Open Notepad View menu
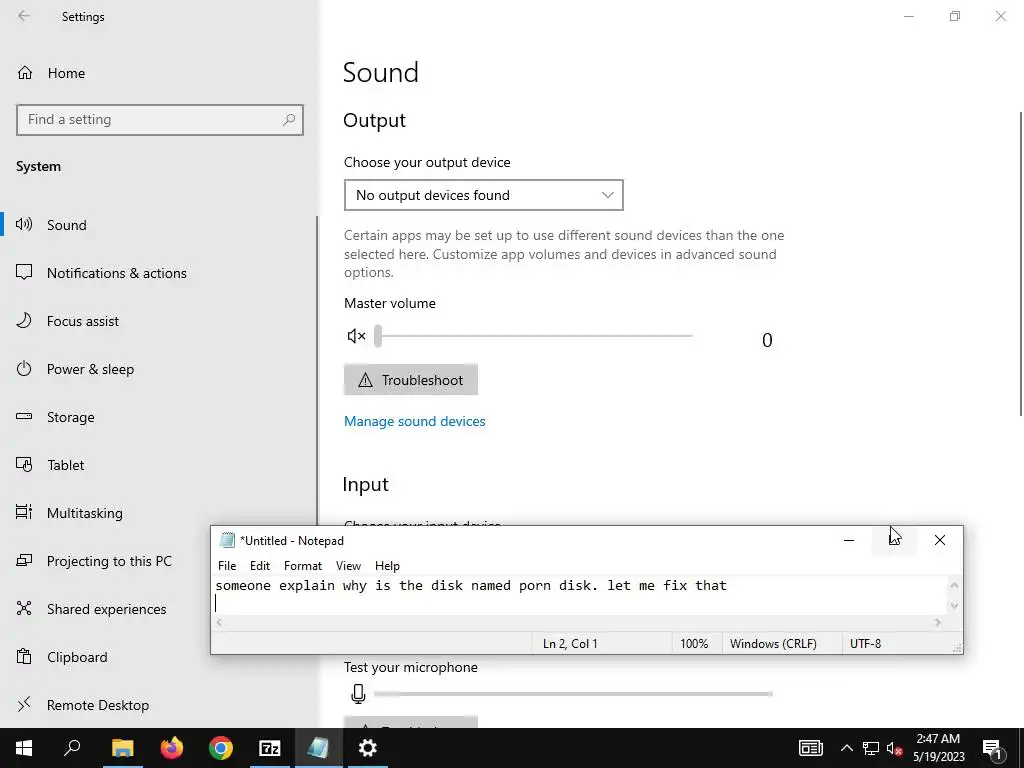 [x=348, y=566]
